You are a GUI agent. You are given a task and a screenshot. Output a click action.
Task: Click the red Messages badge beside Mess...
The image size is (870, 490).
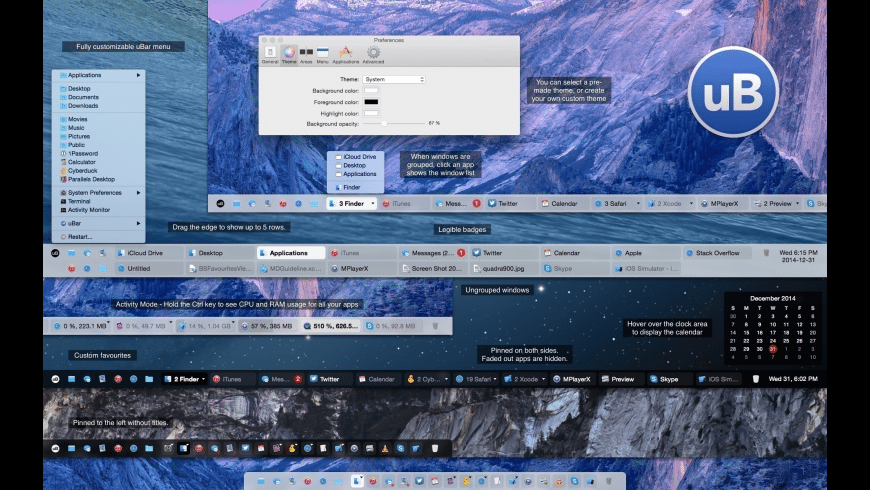(476, 204)
